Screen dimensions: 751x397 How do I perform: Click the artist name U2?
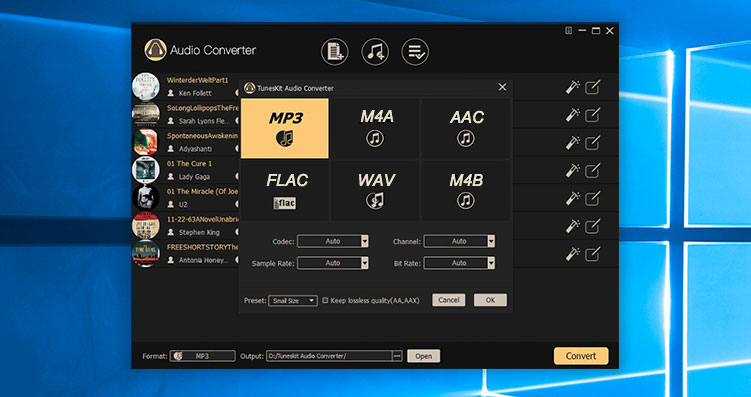pos(183,204)
